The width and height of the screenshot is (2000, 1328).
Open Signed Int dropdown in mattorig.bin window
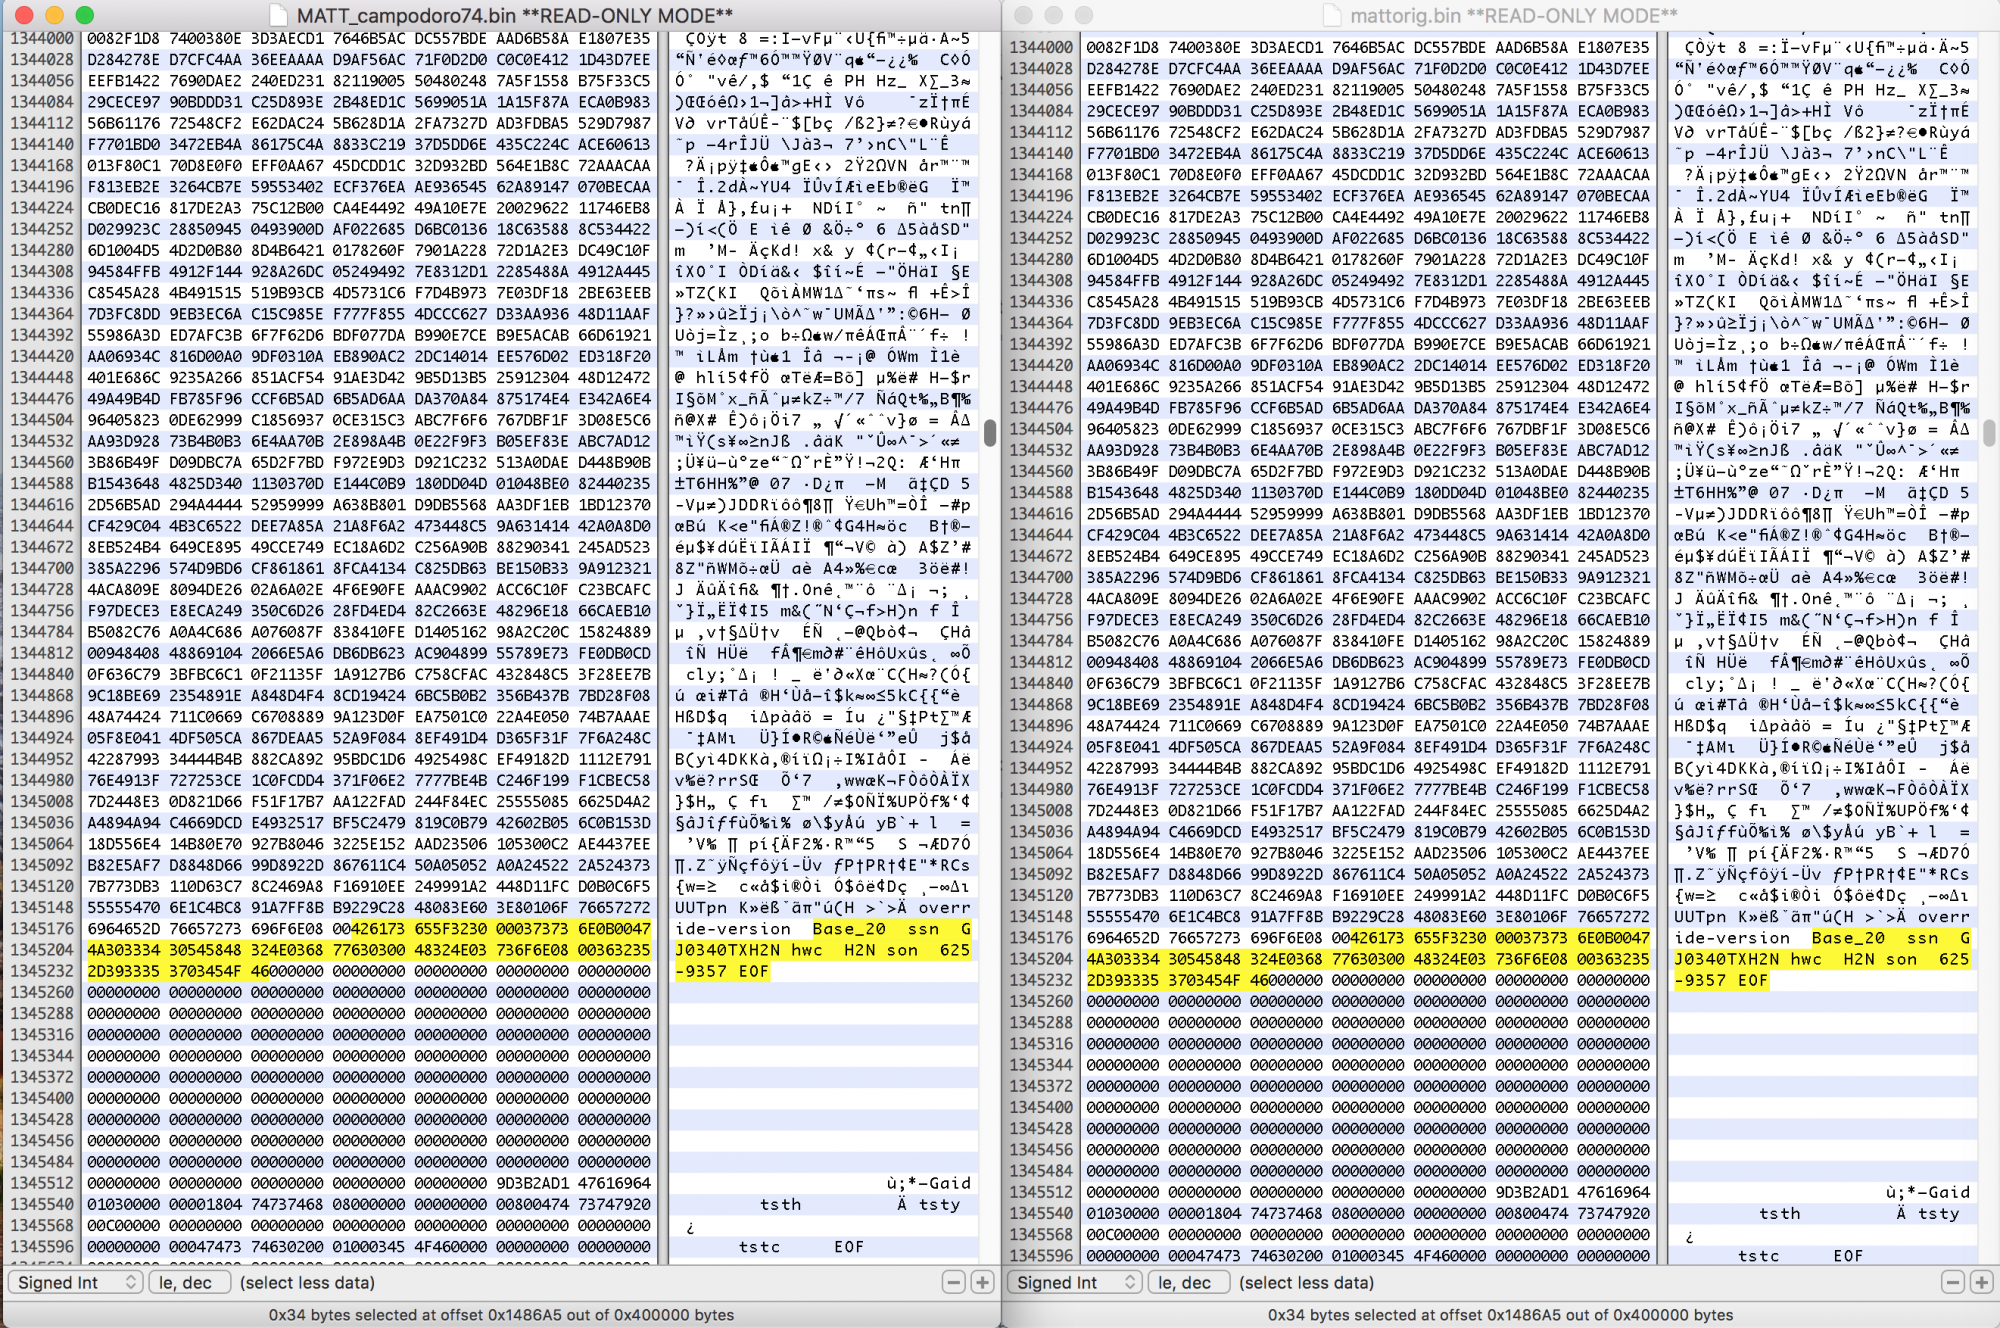pyautogui.click(x=1075, y=1282)
